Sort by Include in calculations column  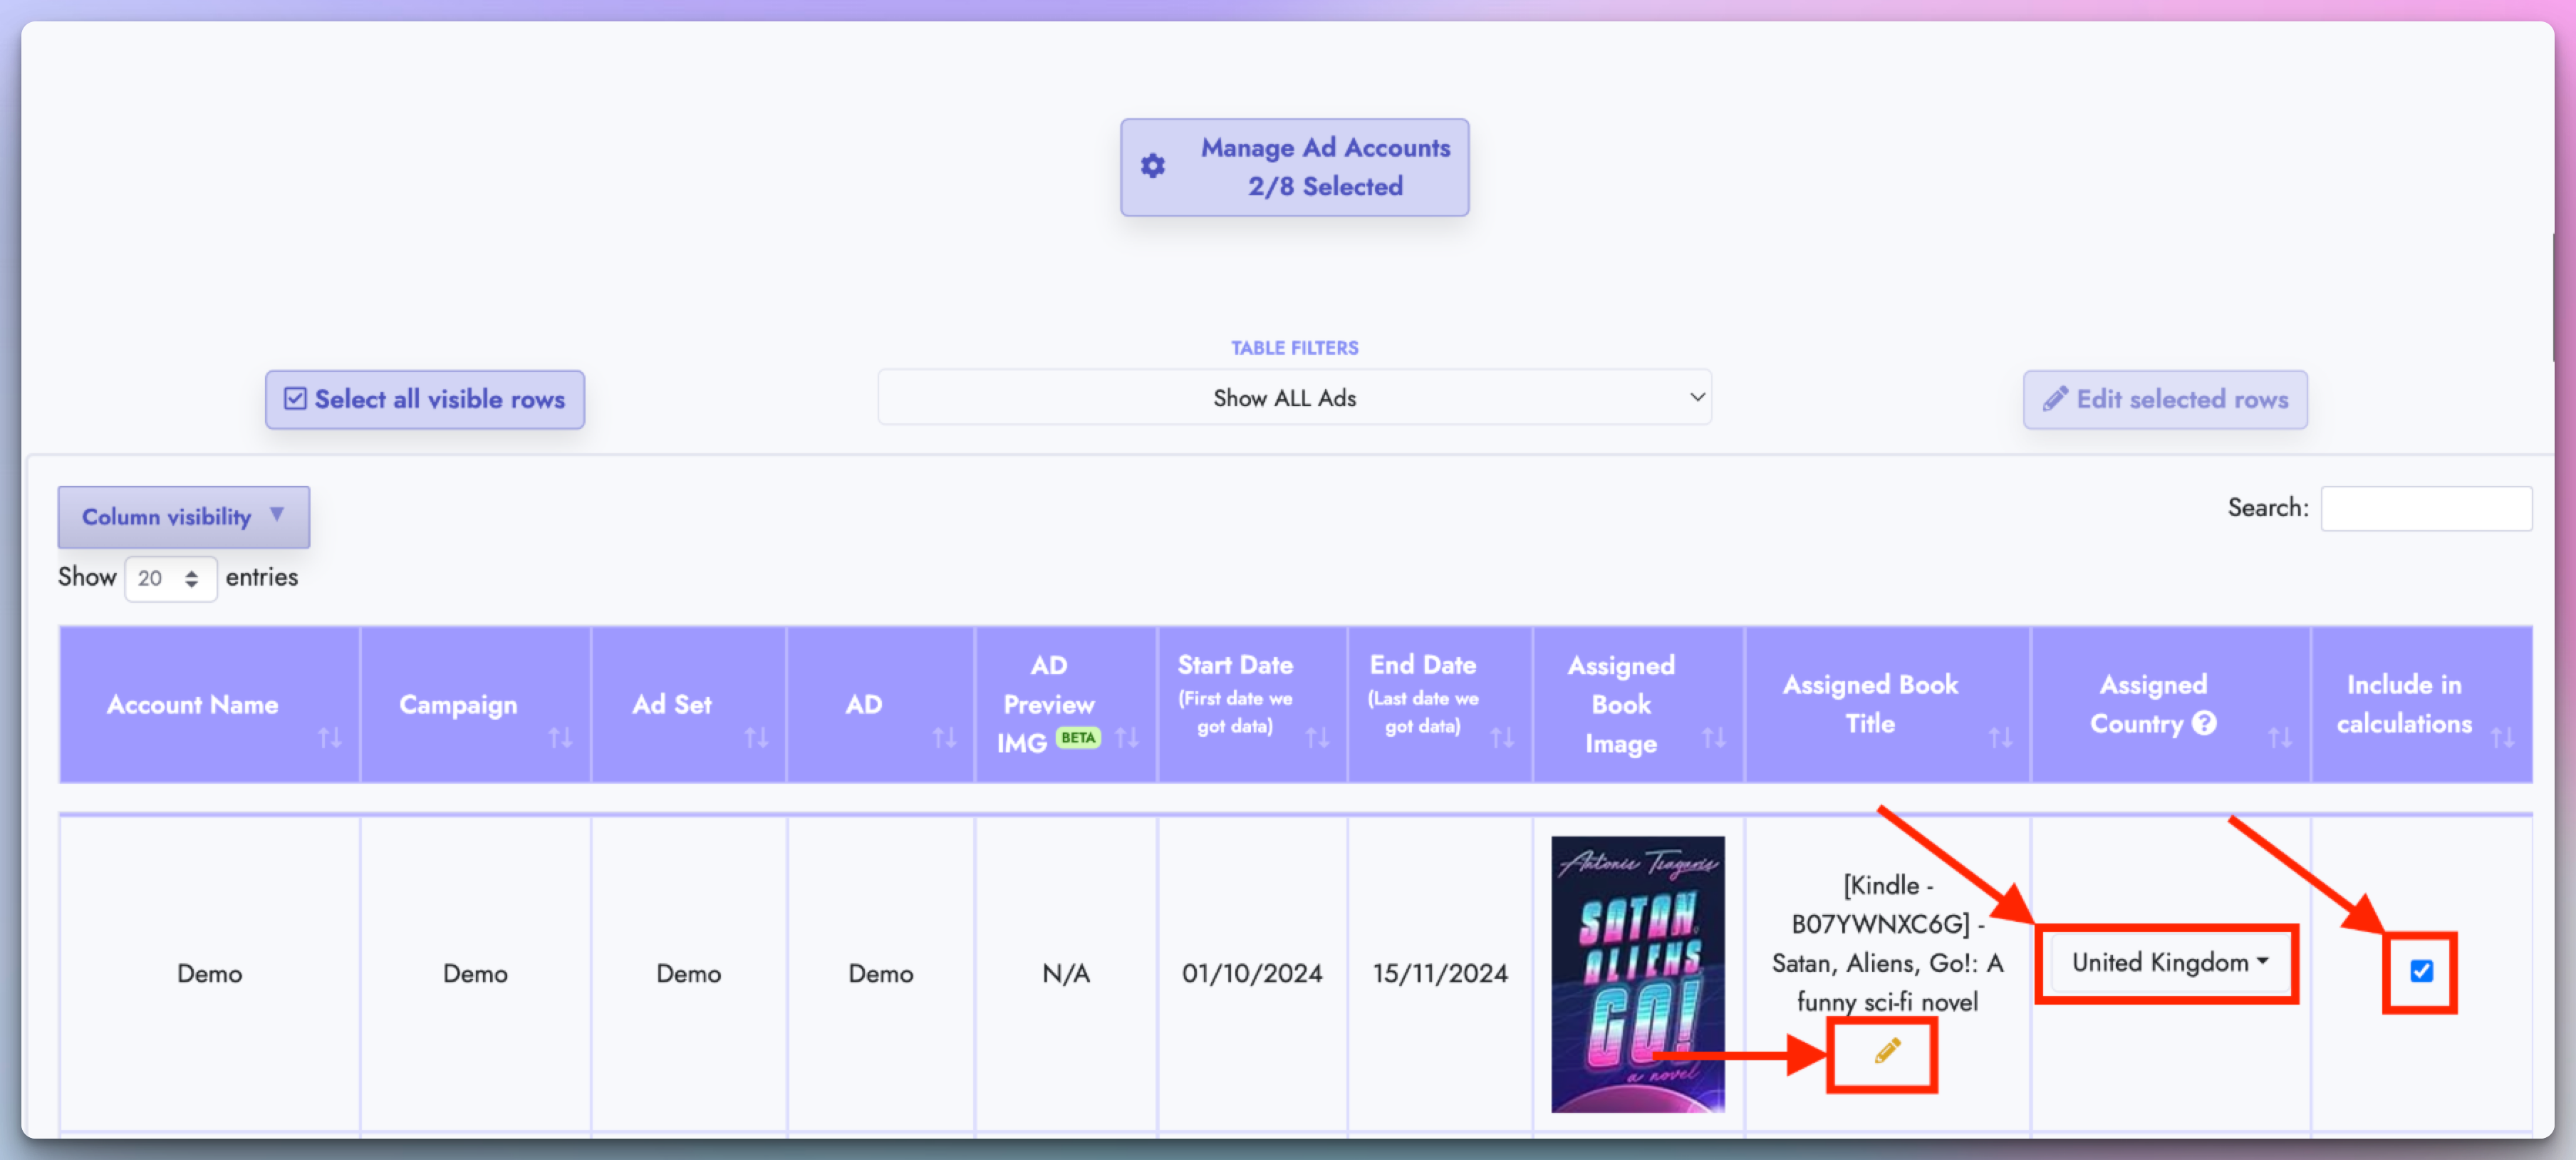tap(2421, 704)
